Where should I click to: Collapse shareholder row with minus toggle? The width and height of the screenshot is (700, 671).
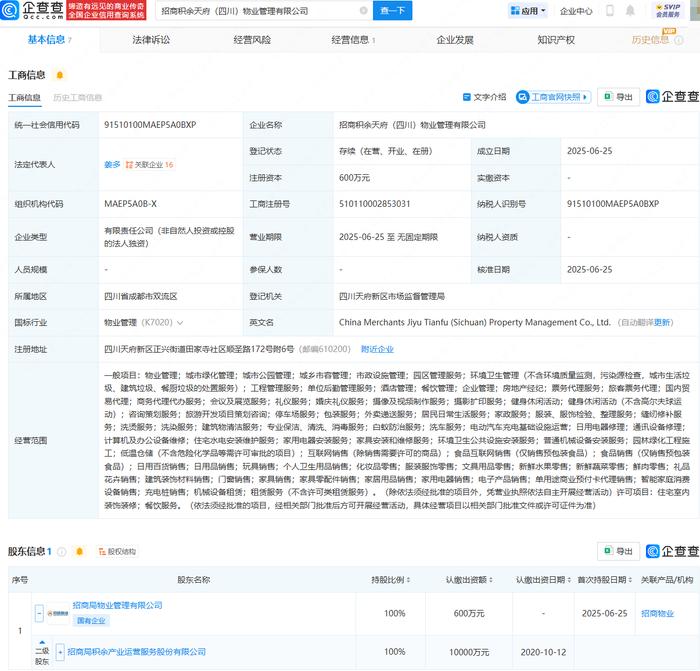(39, 613)
